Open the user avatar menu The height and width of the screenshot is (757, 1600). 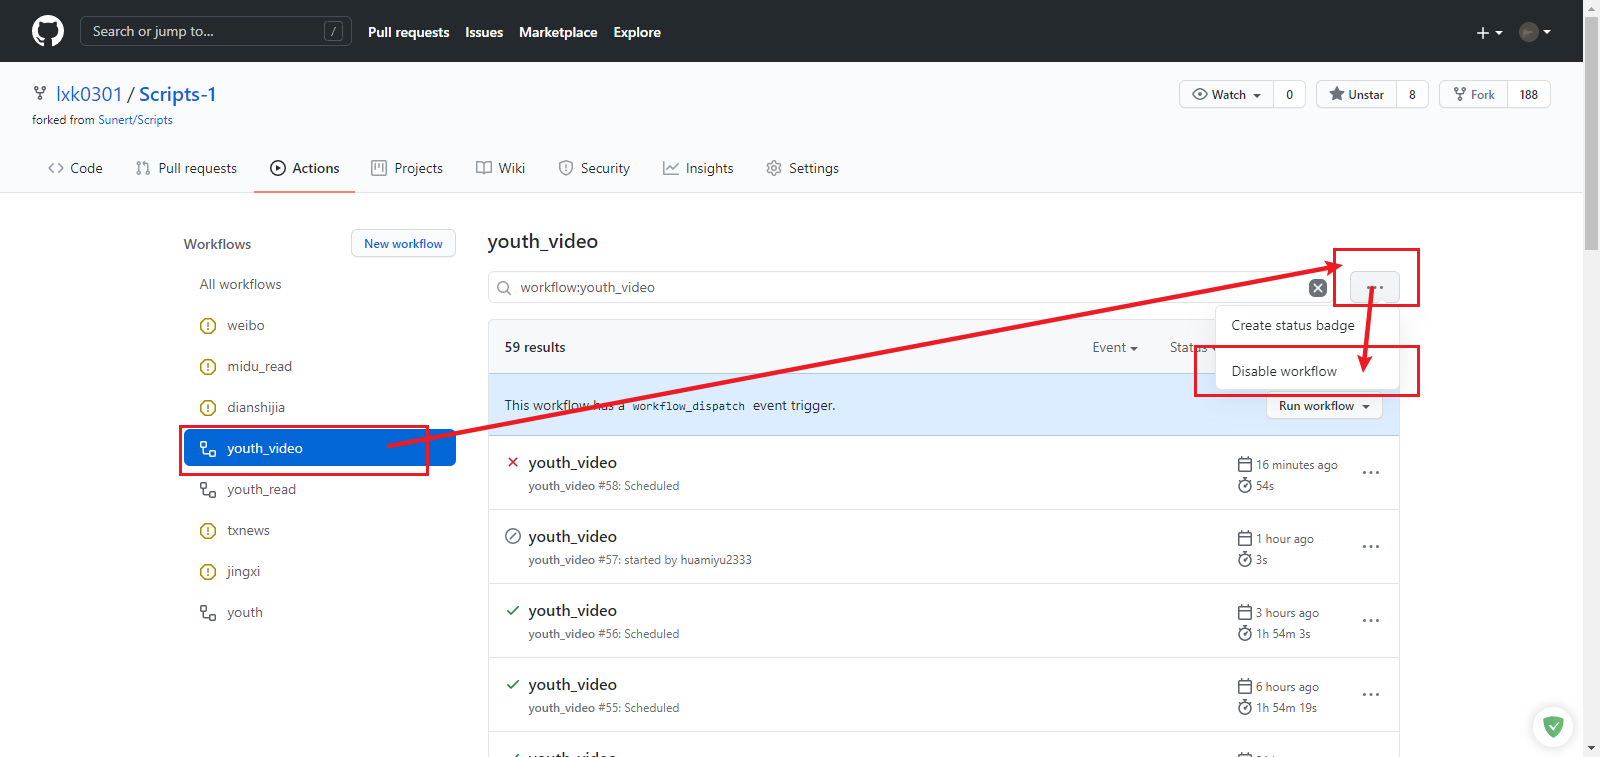pos(1534,32)
